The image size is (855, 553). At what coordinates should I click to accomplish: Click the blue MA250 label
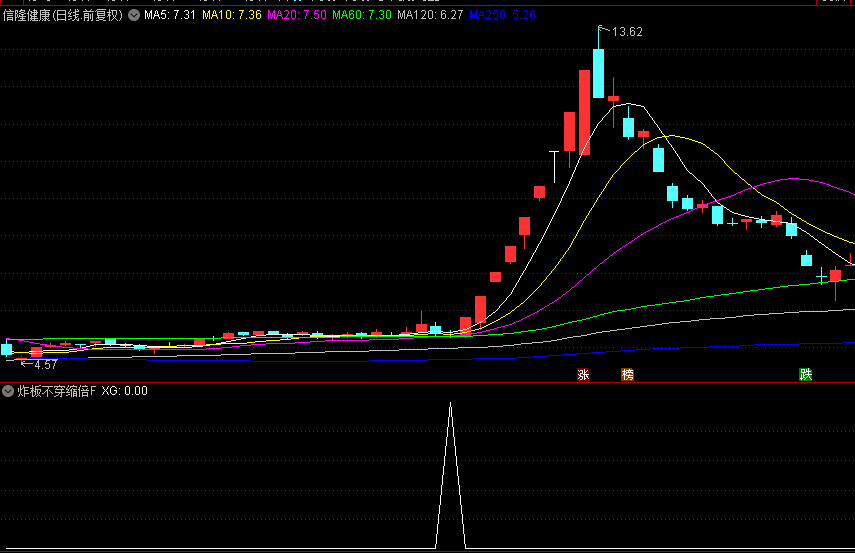point(502,16)
